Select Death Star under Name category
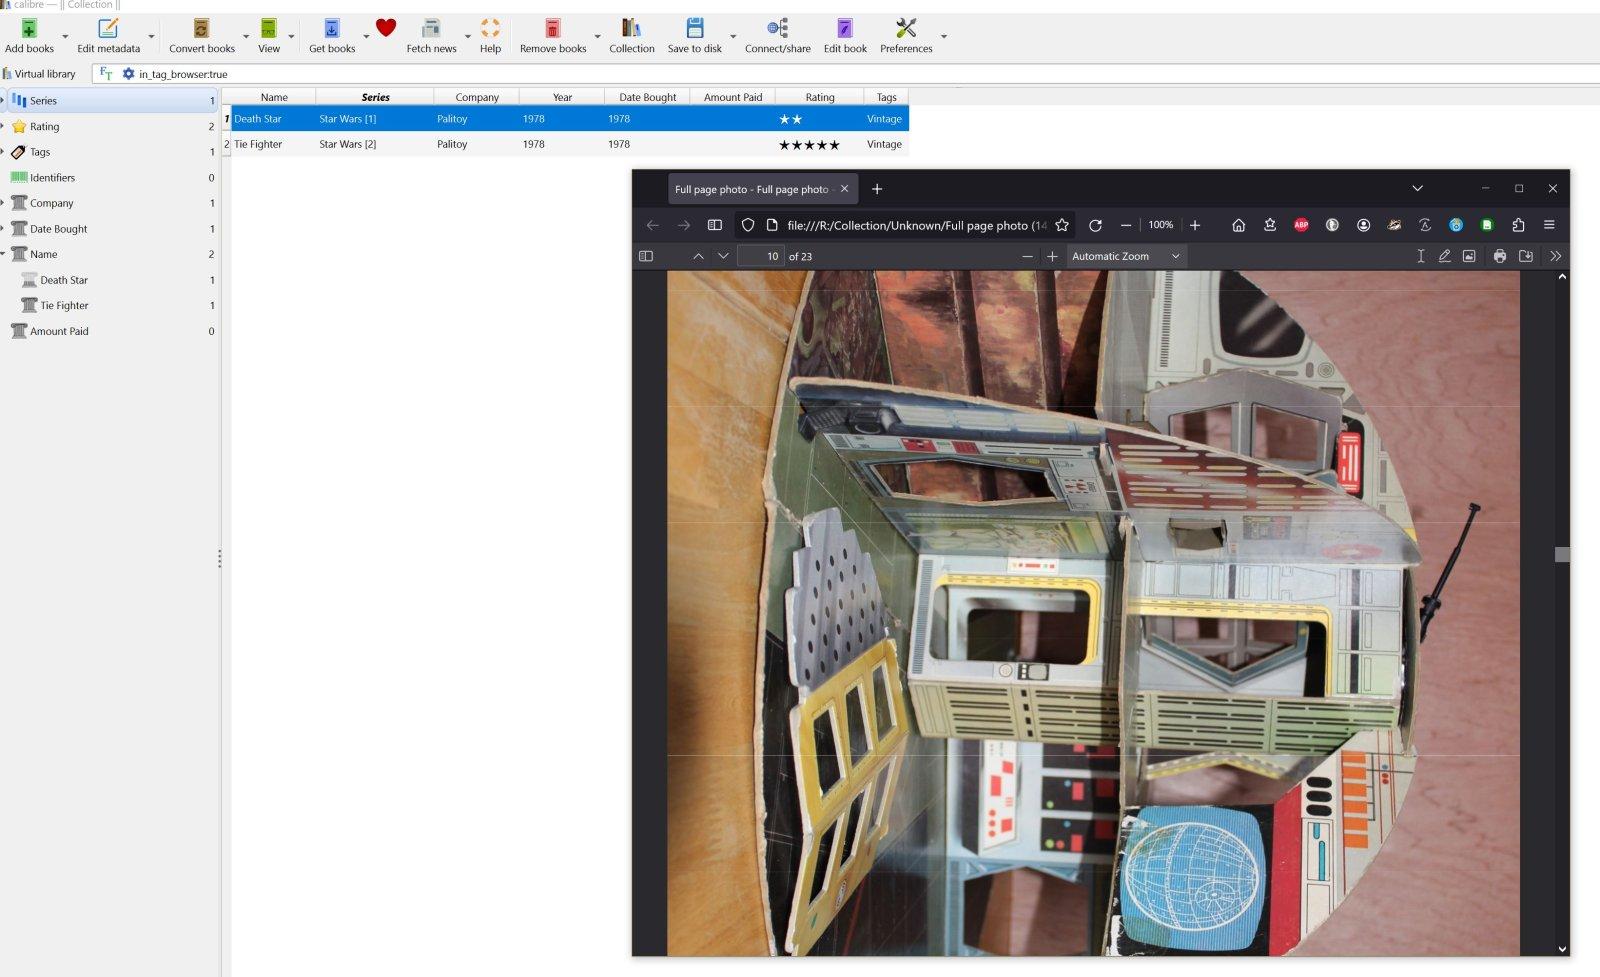The image size is (1600, 977). (64, 280)
